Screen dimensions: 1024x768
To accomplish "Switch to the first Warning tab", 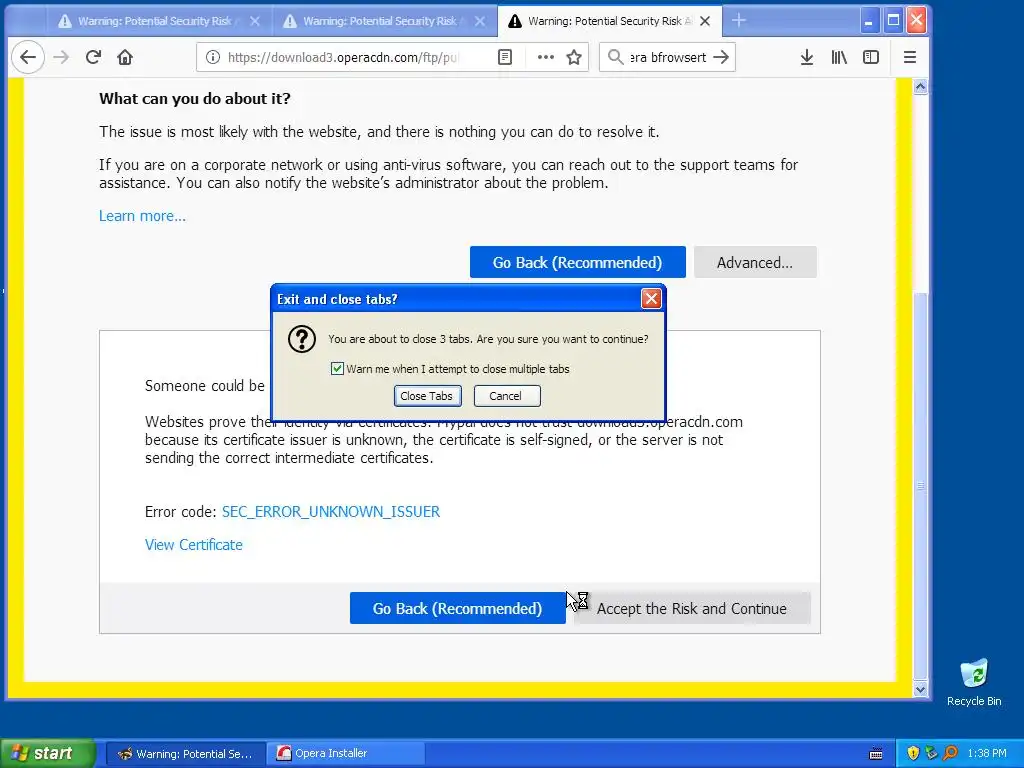I will [155, 21].
